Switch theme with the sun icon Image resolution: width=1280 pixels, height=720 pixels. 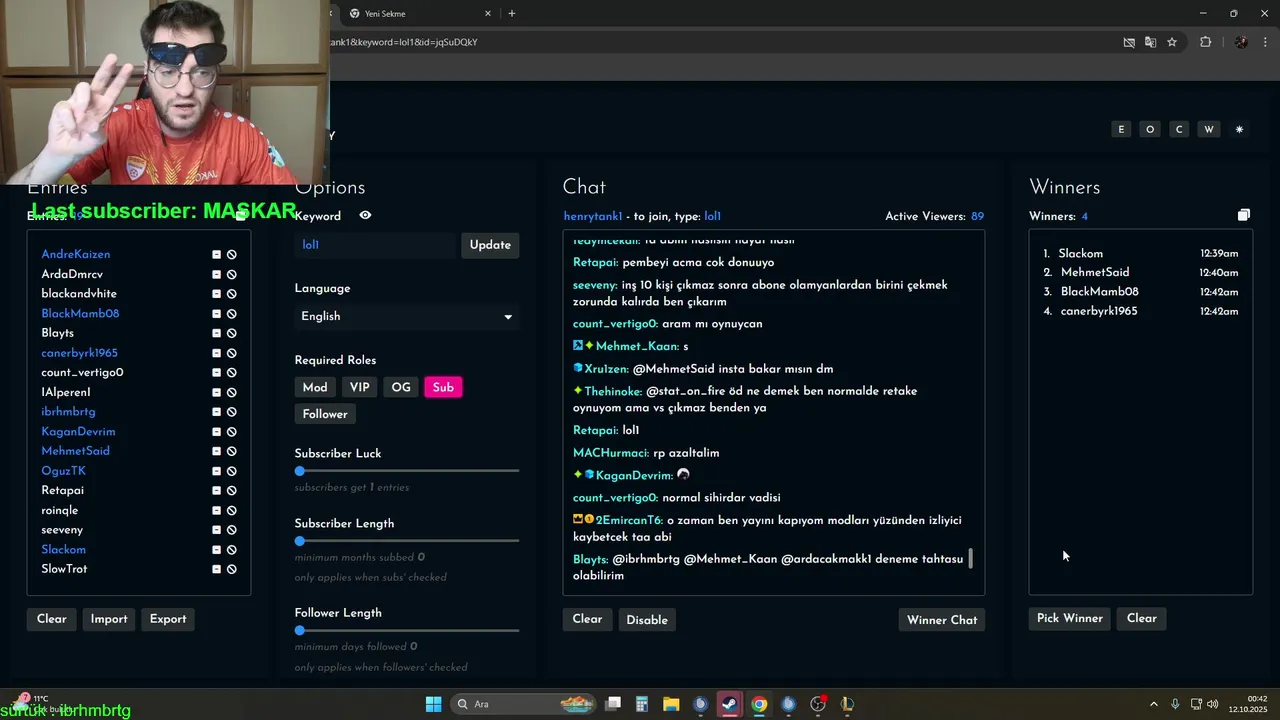click(x=1239, y=129)
